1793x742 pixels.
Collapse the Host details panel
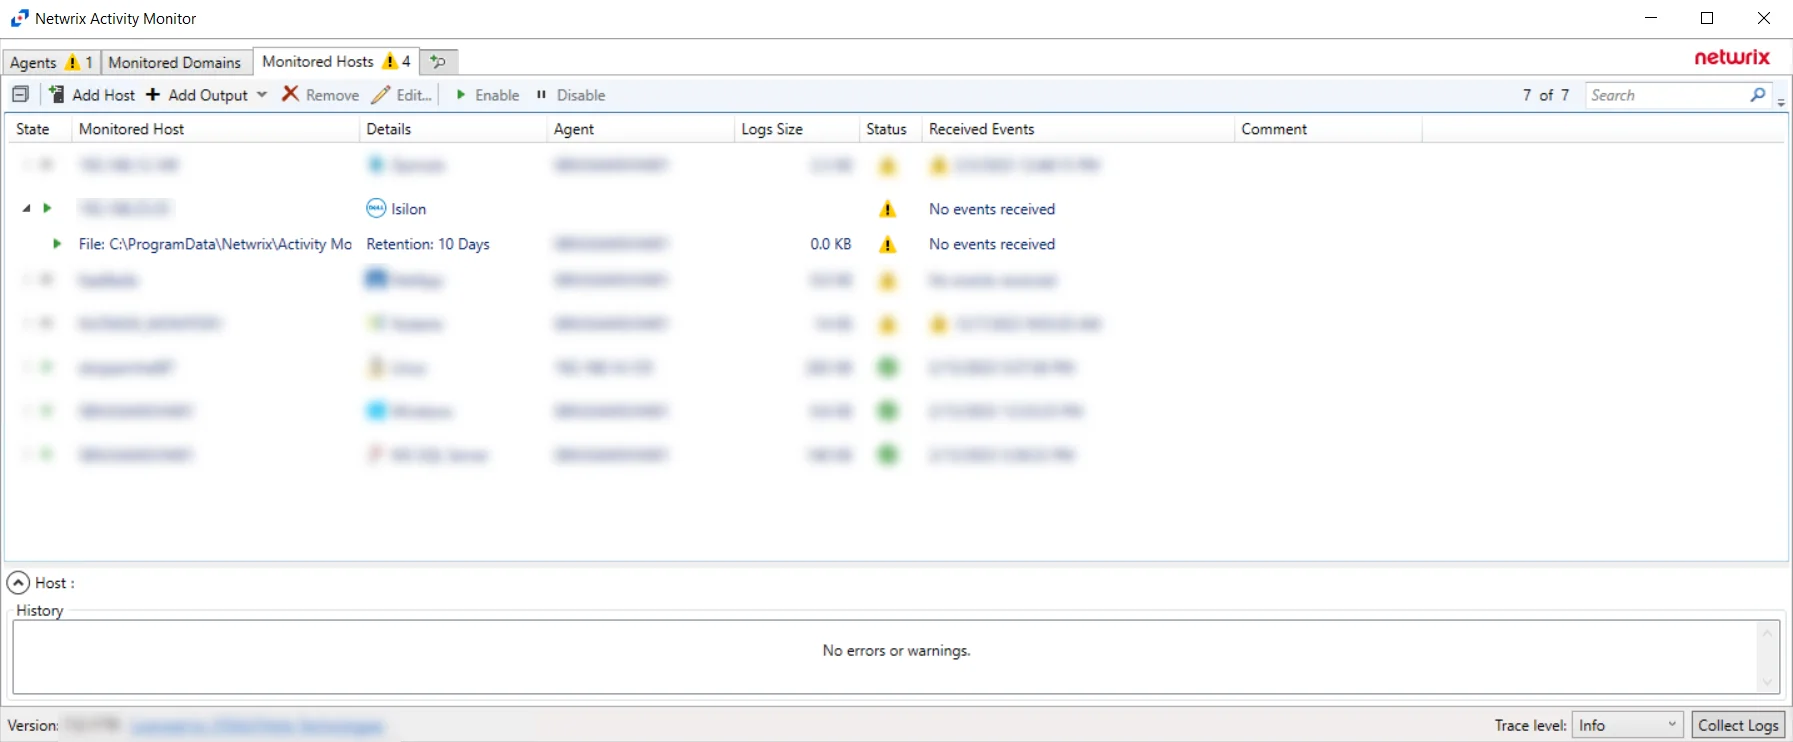pyautogui.click(x=18, y=582)
